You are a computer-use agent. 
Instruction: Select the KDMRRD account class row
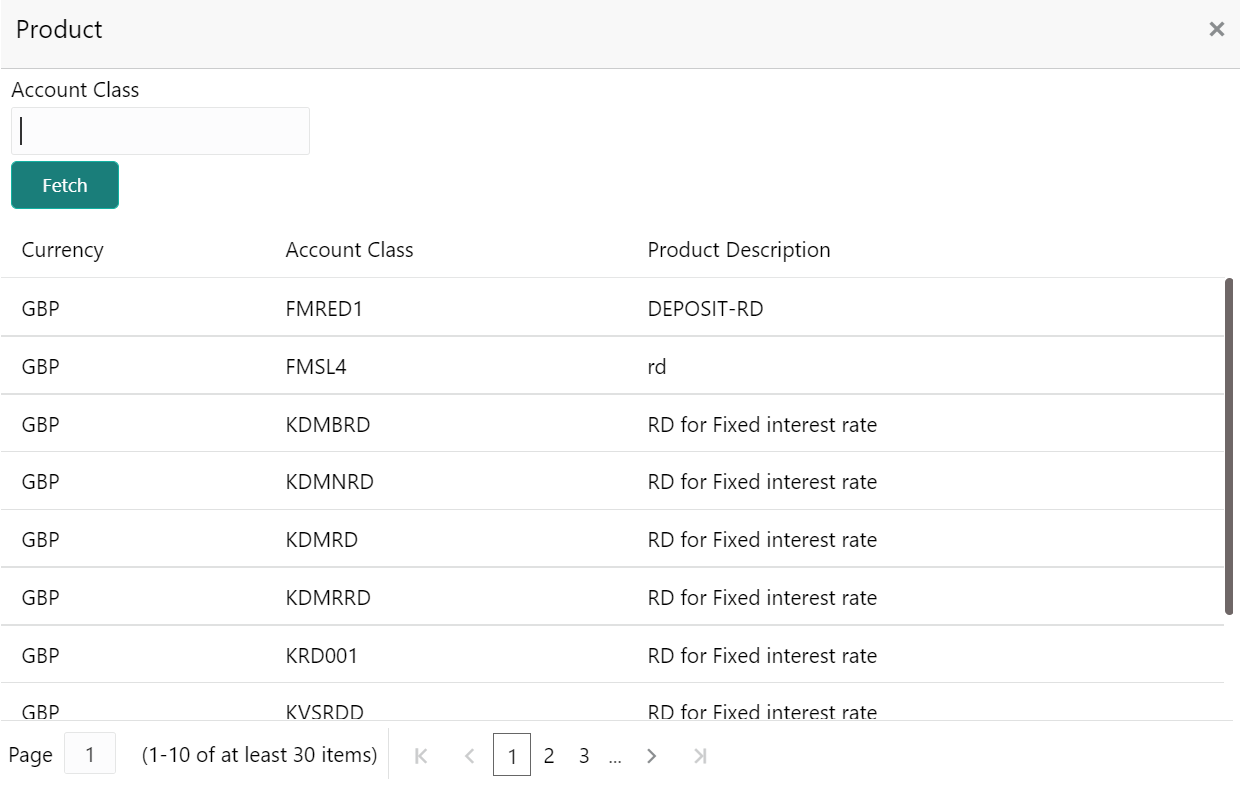pos(328,598)
